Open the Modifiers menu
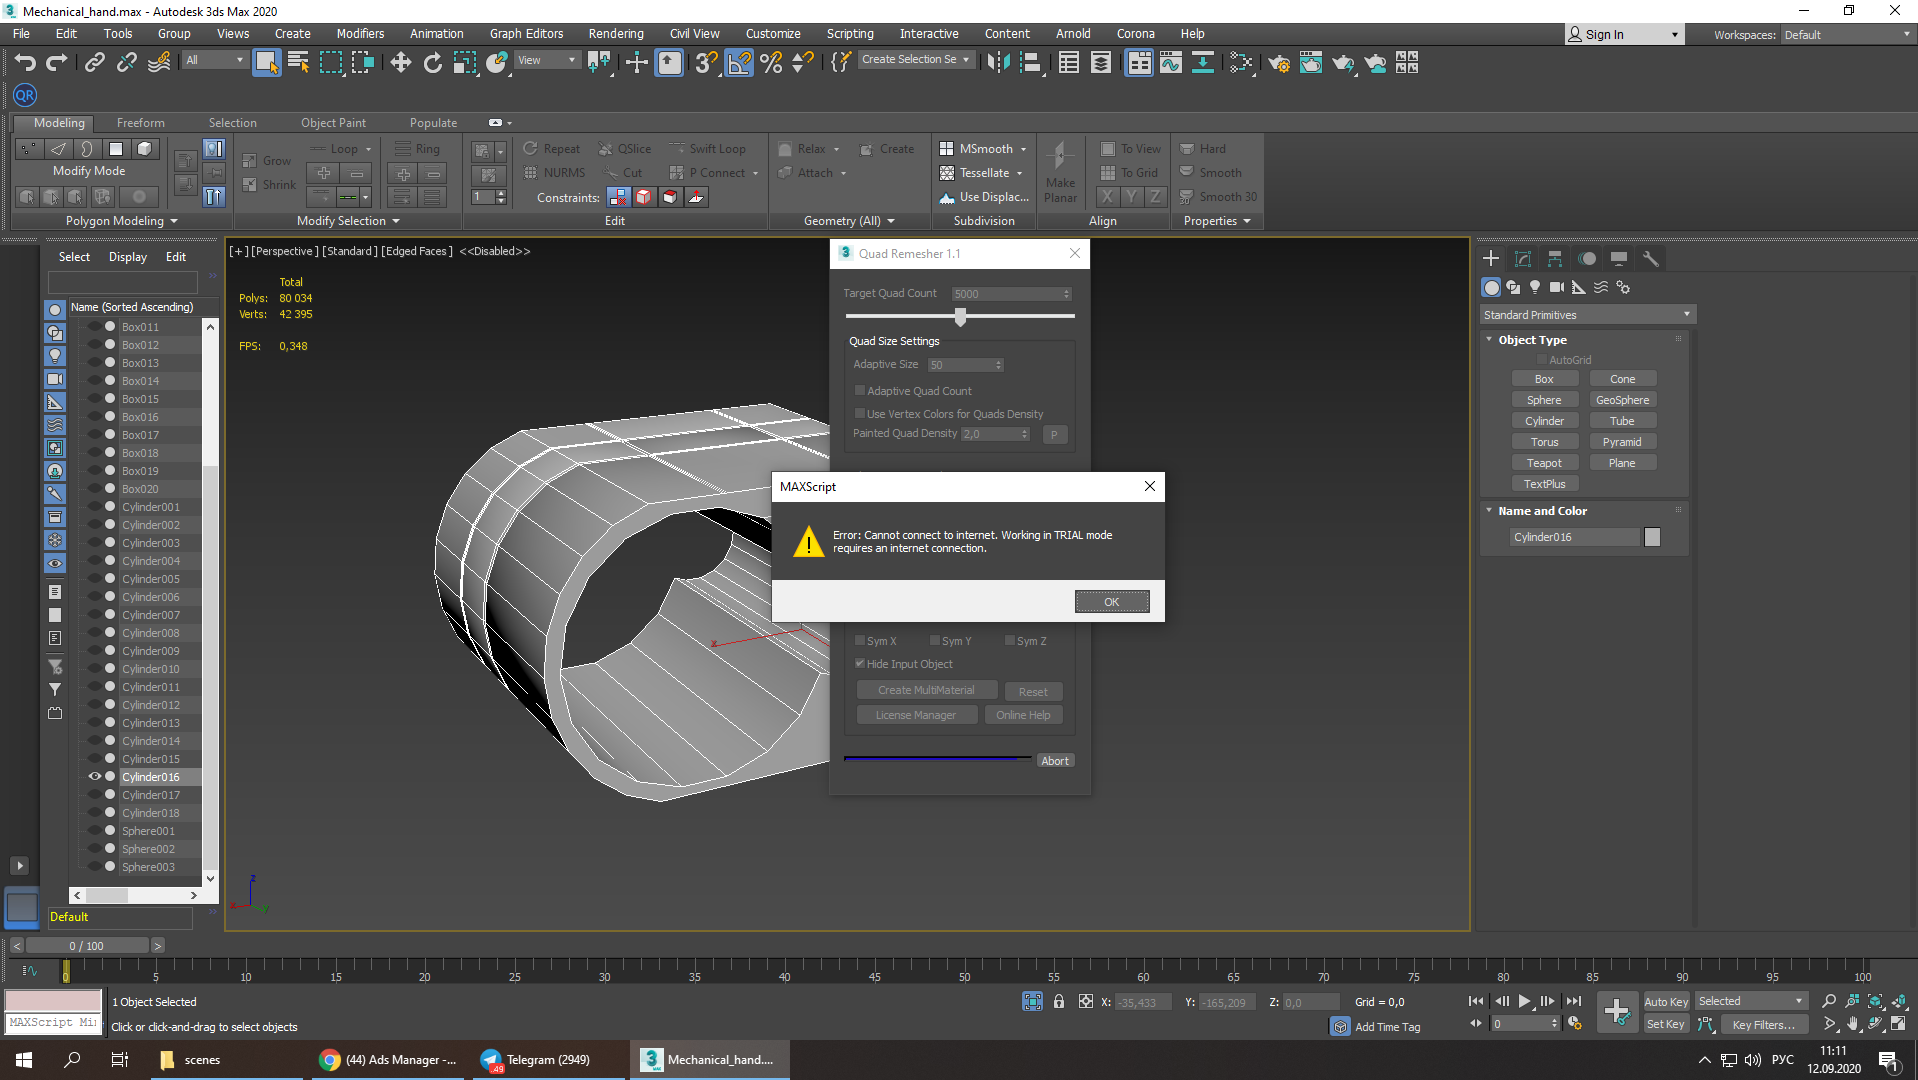 coord(360,34)
